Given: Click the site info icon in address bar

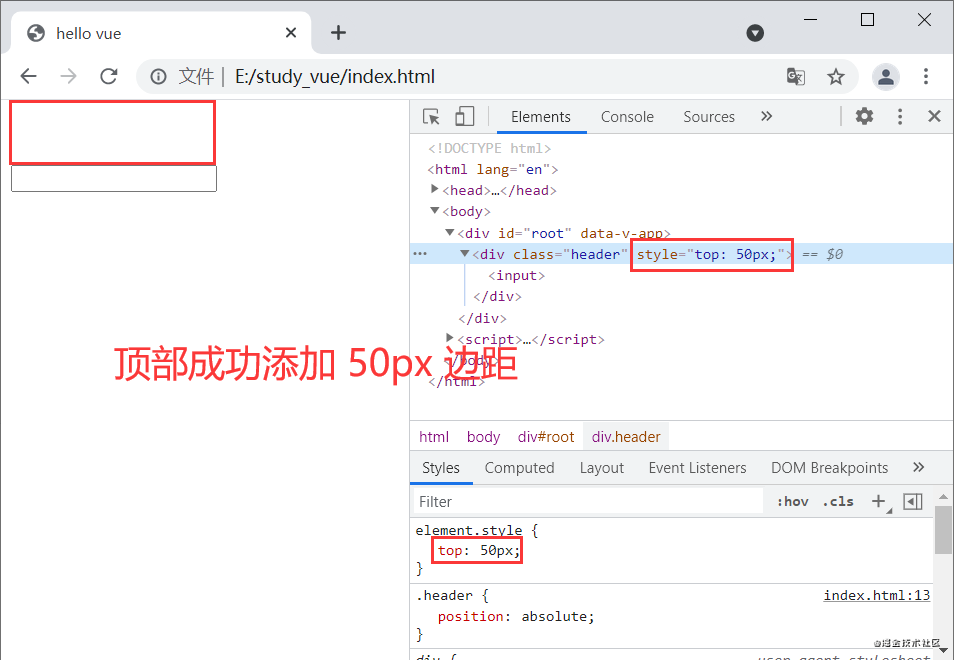Looking at the screenshot, I should pos(158,77).
